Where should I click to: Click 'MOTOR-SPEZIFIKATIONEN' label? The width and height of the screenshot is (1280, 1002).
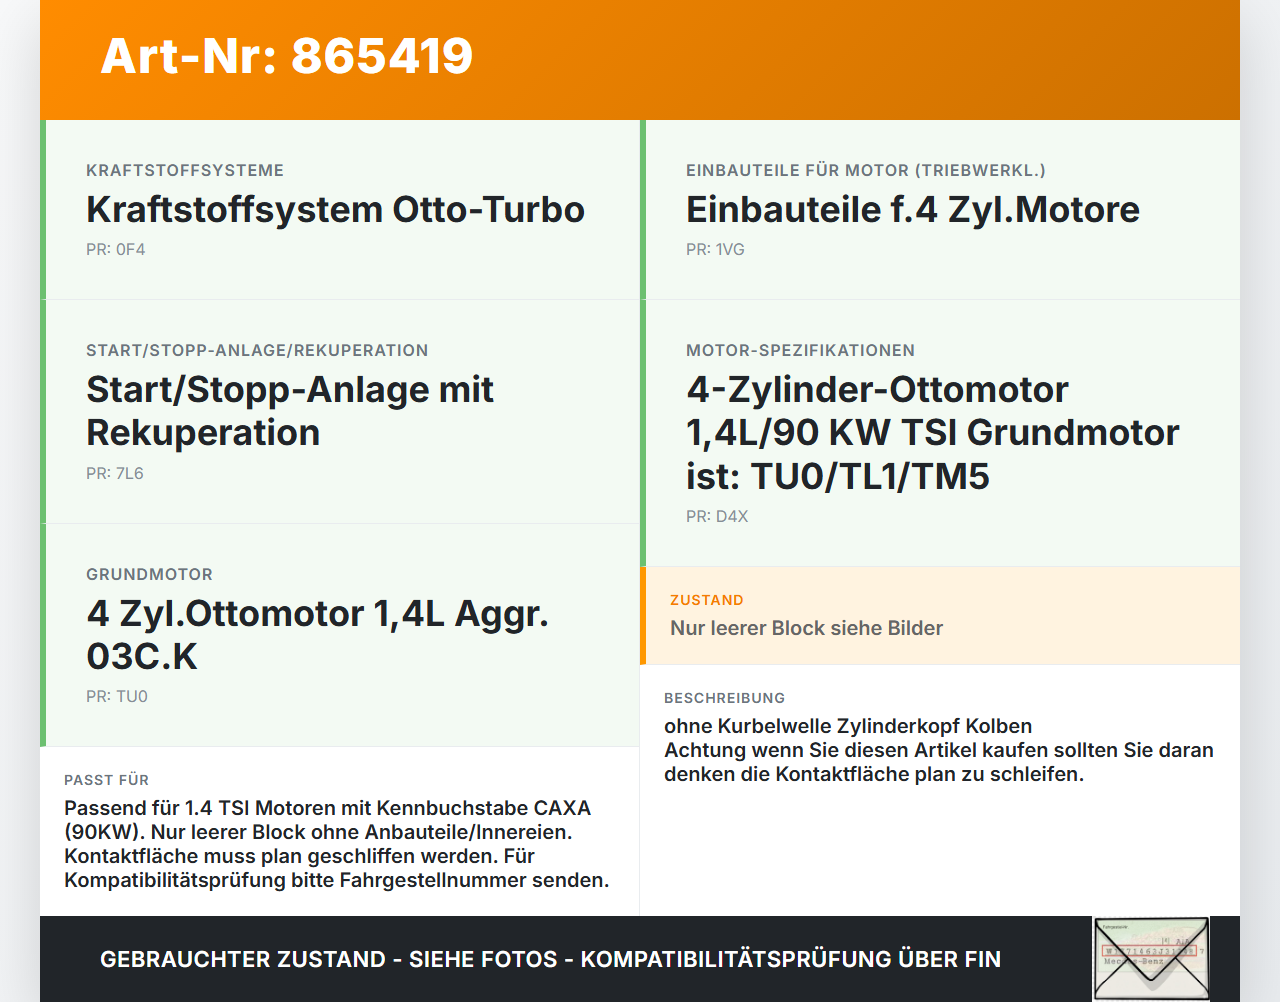point(800,350)
